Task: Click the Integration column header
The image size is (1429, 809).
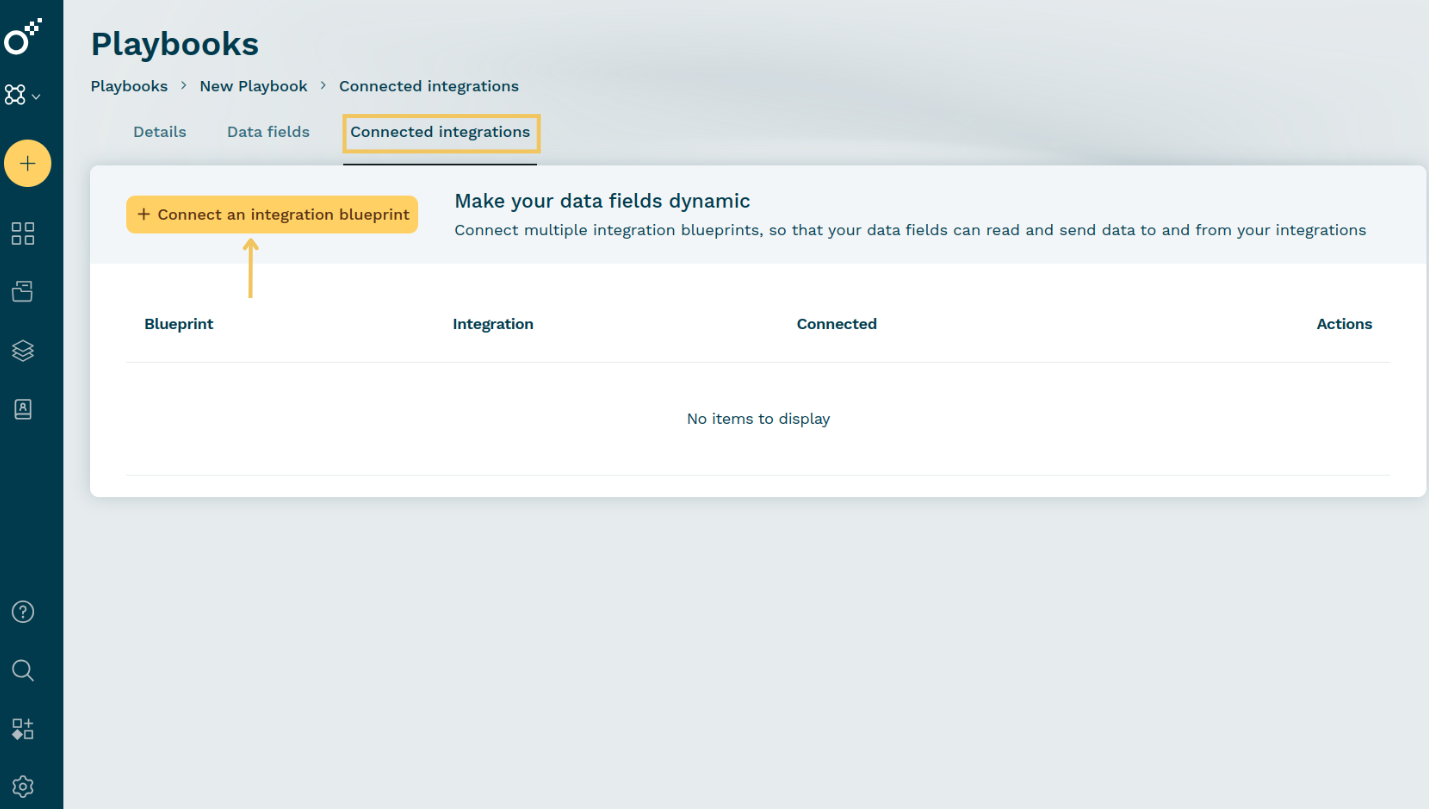Action: point(493,324)
